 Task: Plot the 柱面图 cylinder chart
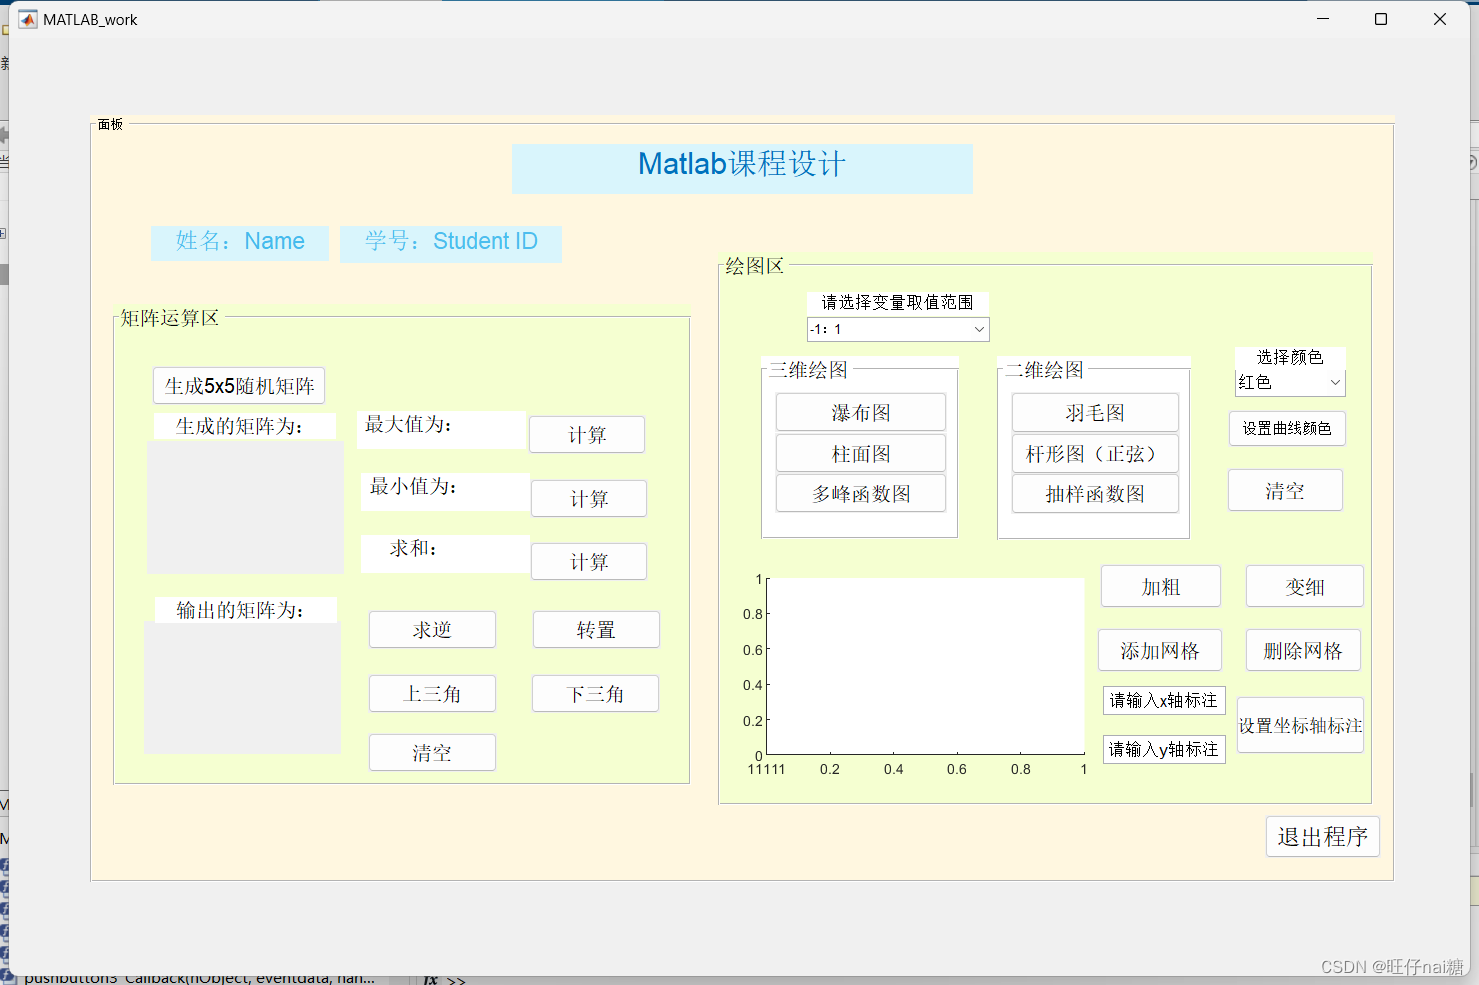pos(861,453)
